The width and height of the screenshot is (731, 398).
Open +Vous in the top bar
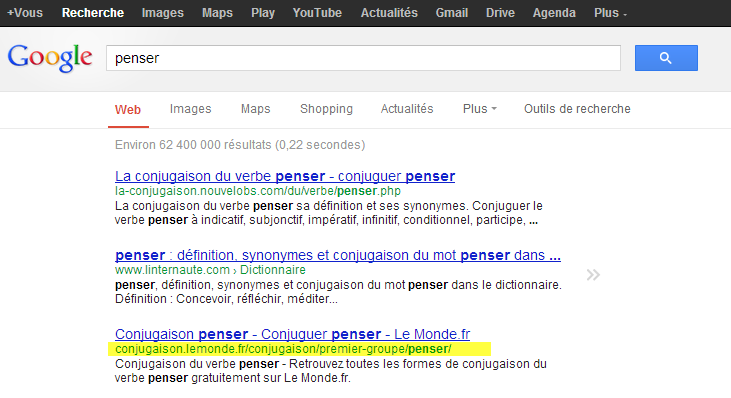coord(25,13)
